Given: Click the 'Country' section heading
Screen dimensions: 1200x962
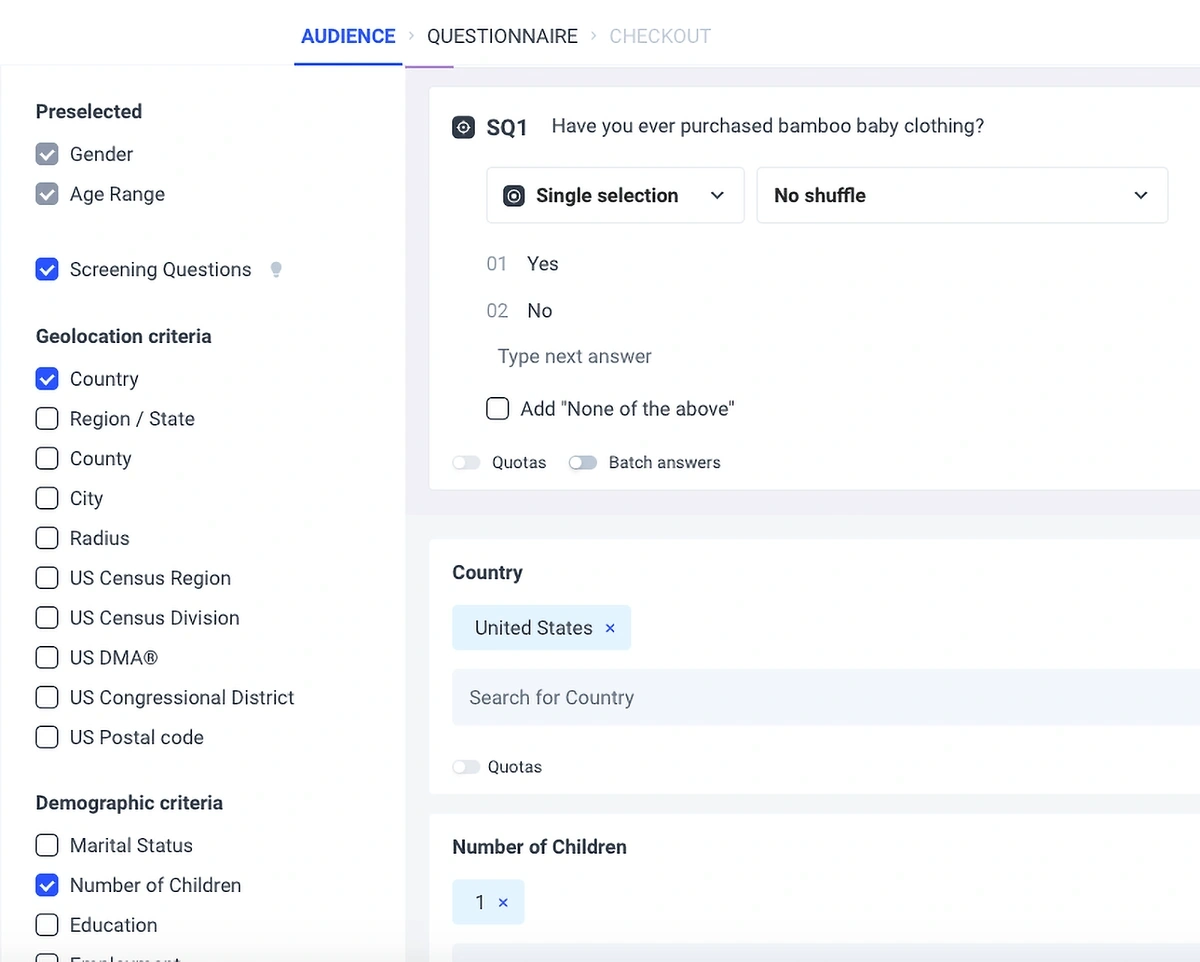Looking at the screenshot, I should tap(487, 573).
